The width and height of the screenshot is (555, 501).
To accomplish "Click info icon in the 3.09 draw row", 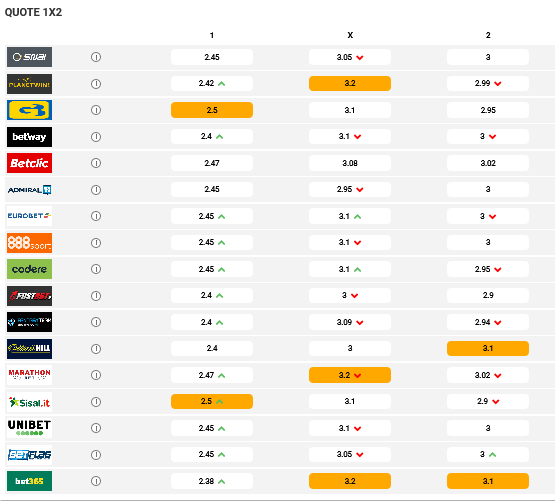I will (x=96, y=322).
